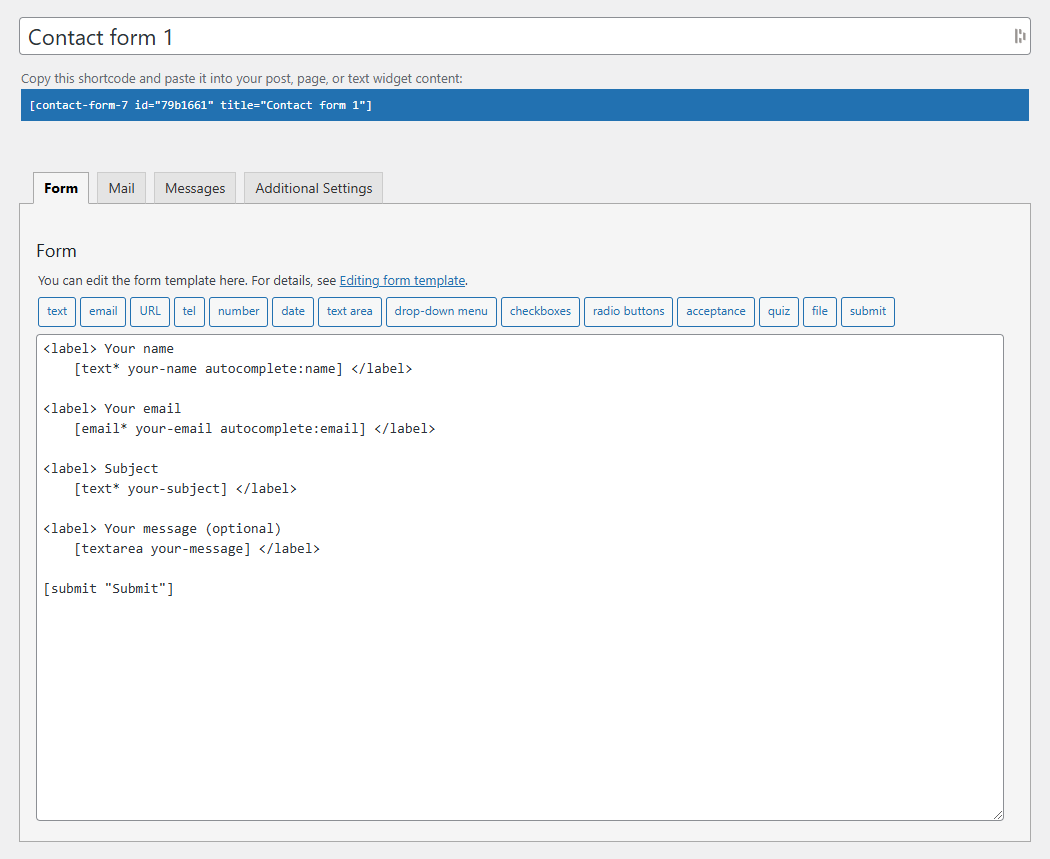
Task: Open the checkboxes tag generator
Action: click(540, 311)
